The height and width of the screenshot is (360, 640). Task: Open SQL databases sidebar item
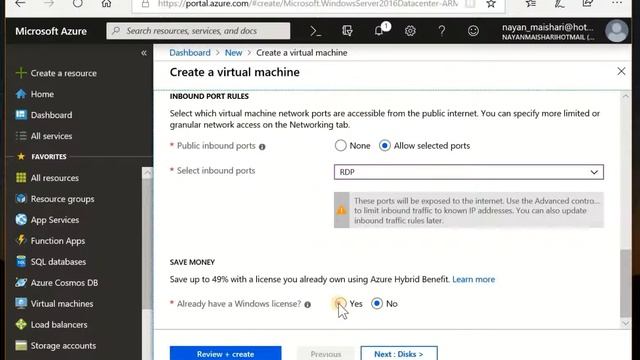(58, 262)
